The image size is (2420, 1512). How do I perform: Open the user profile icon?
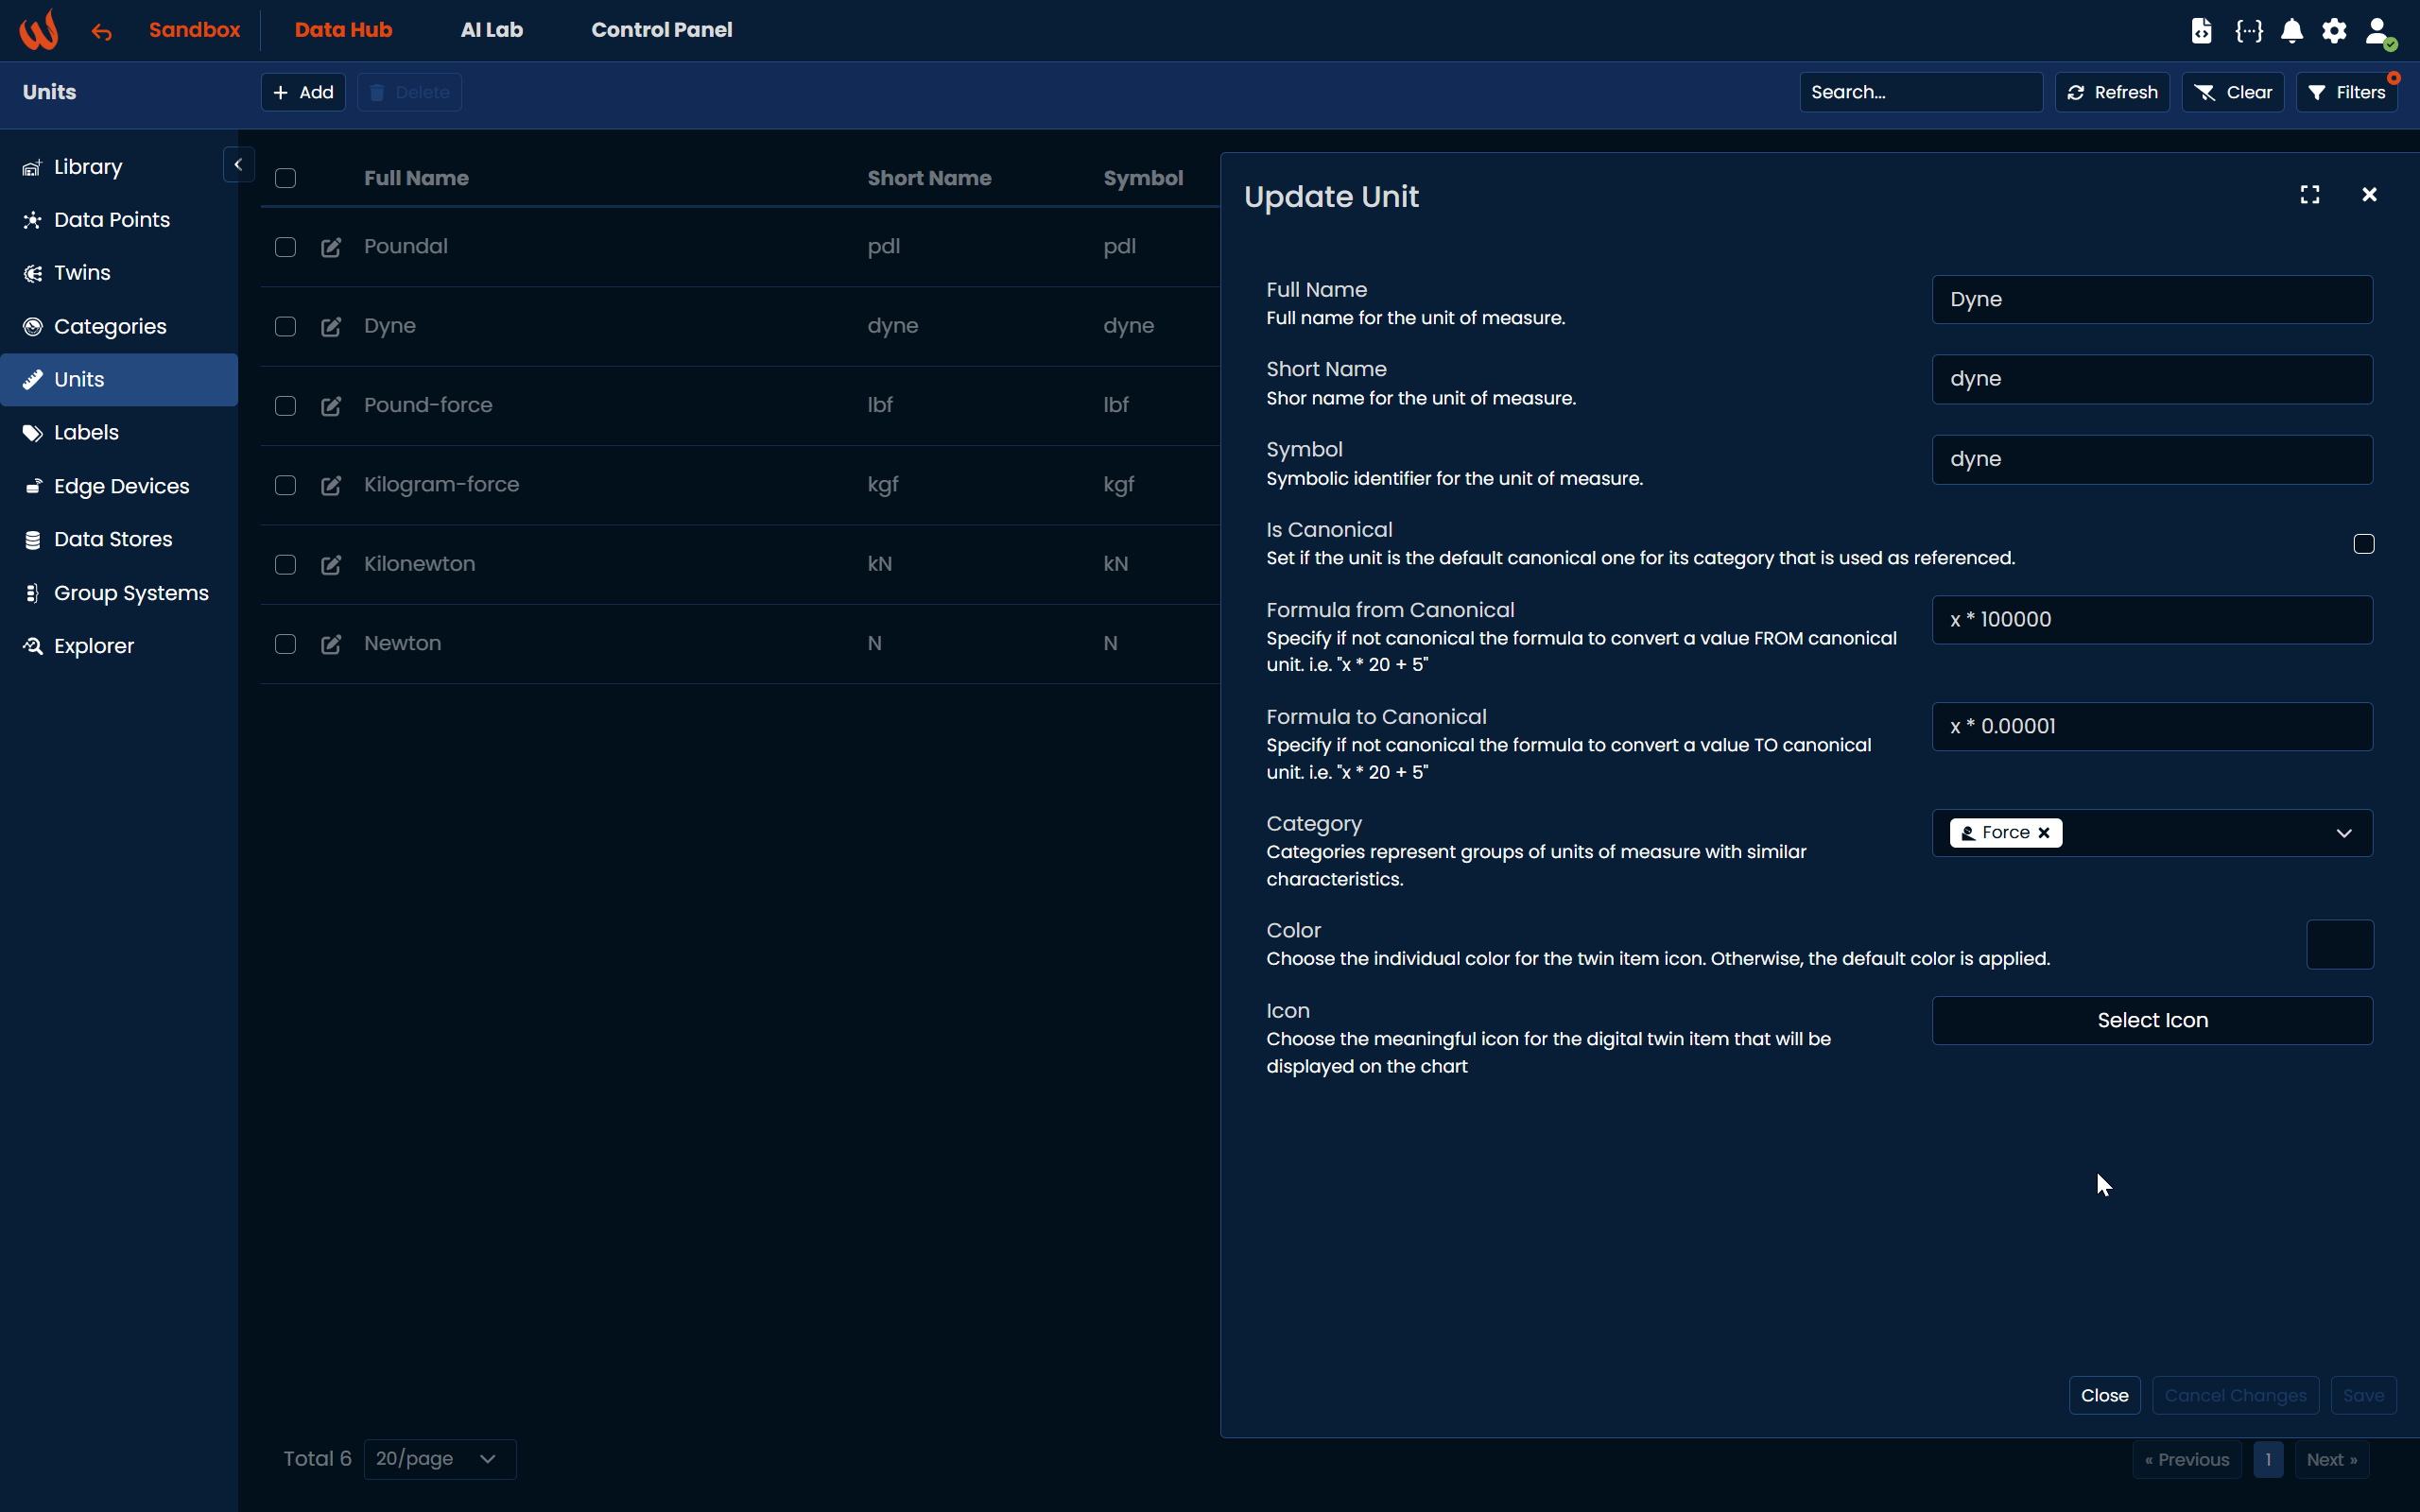pyautogui.click(x=2378, y=31)
